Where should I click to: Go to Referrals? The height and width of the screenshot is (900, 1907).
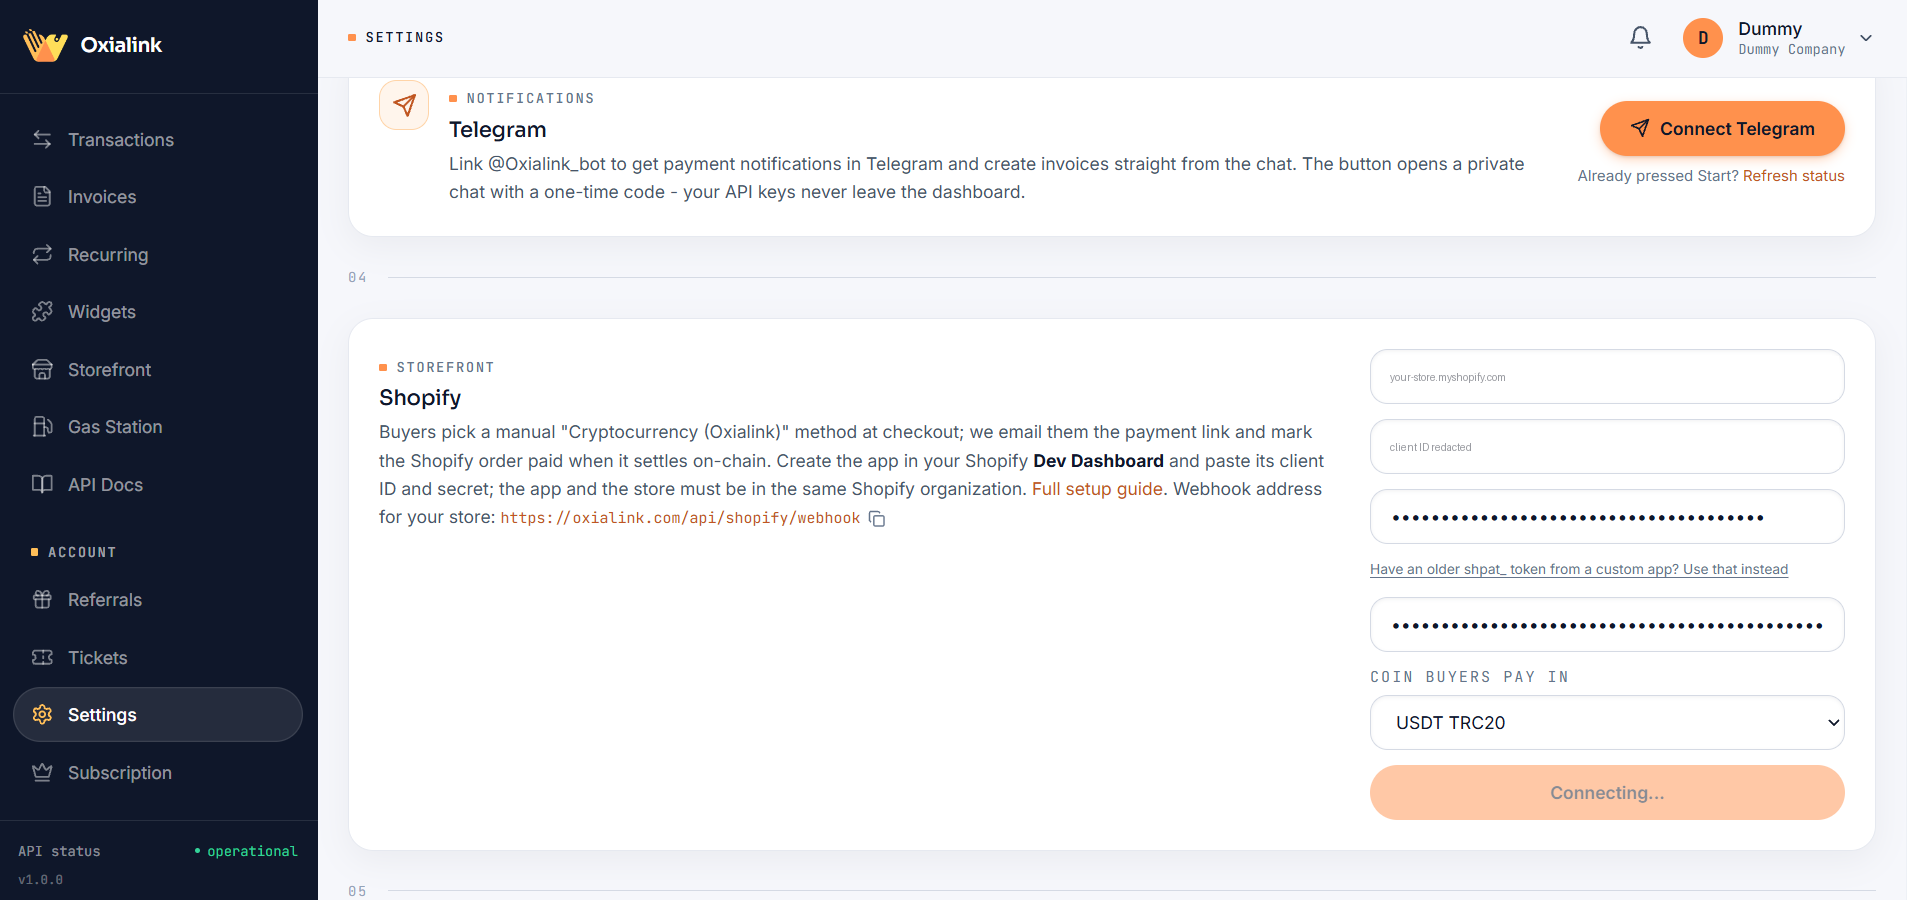158,600
